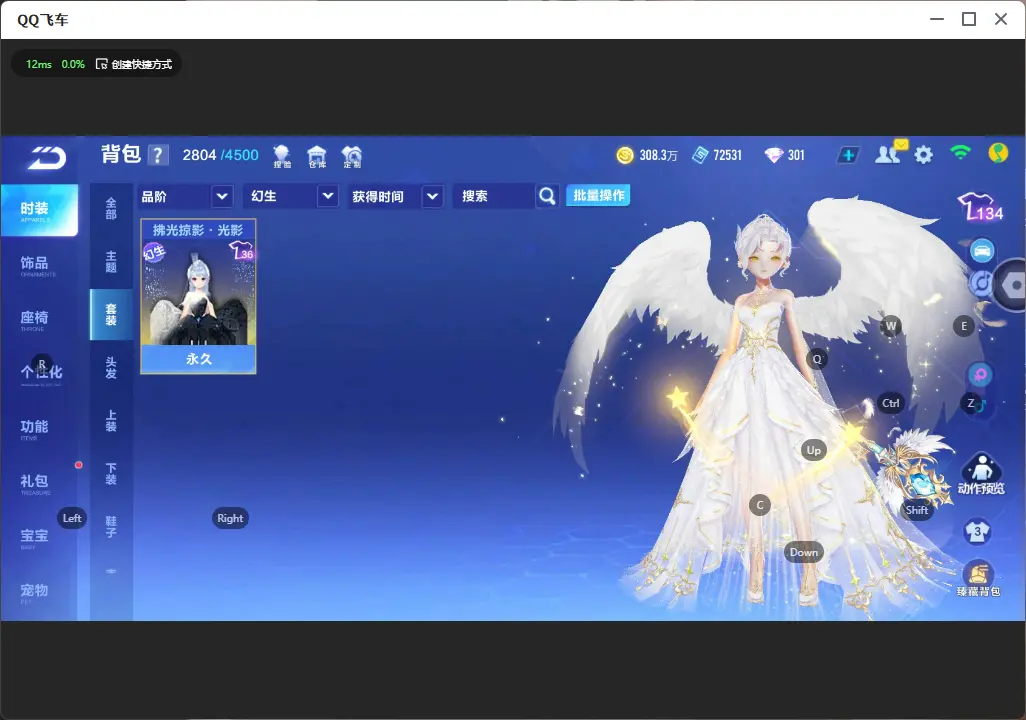1026x720 pixels.
Task: Click into the 搜索 search field
Action: (495, 196)
